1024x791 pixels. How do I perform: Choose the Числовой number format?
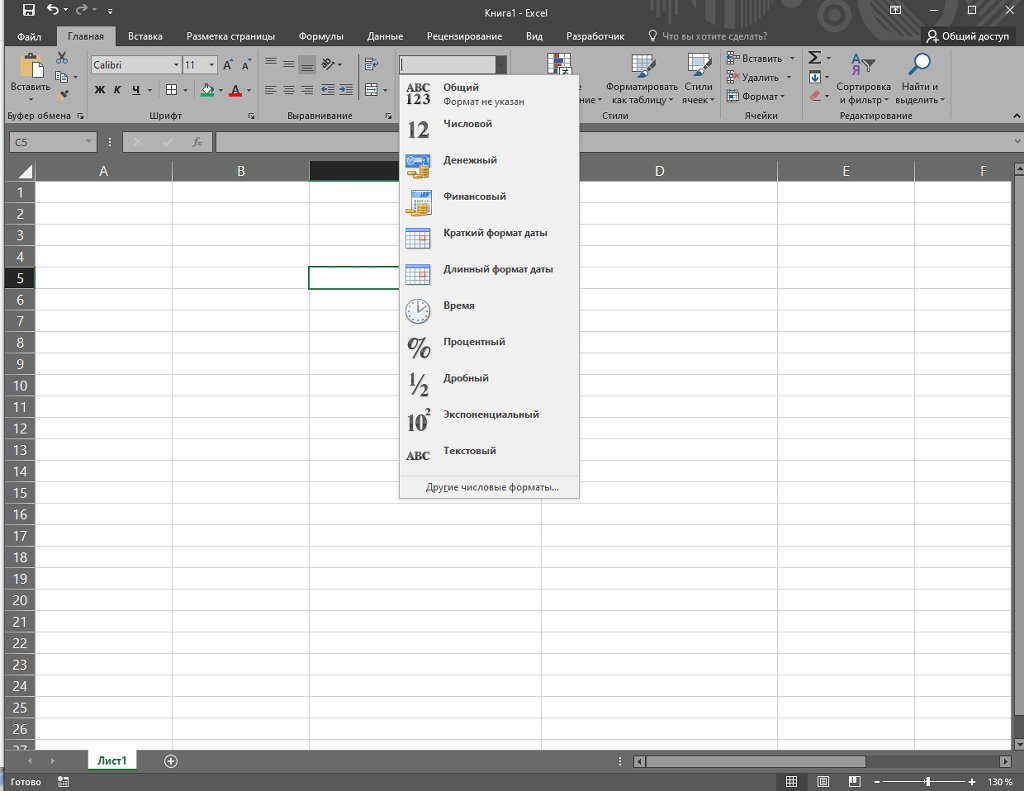(x=489, y=129)
